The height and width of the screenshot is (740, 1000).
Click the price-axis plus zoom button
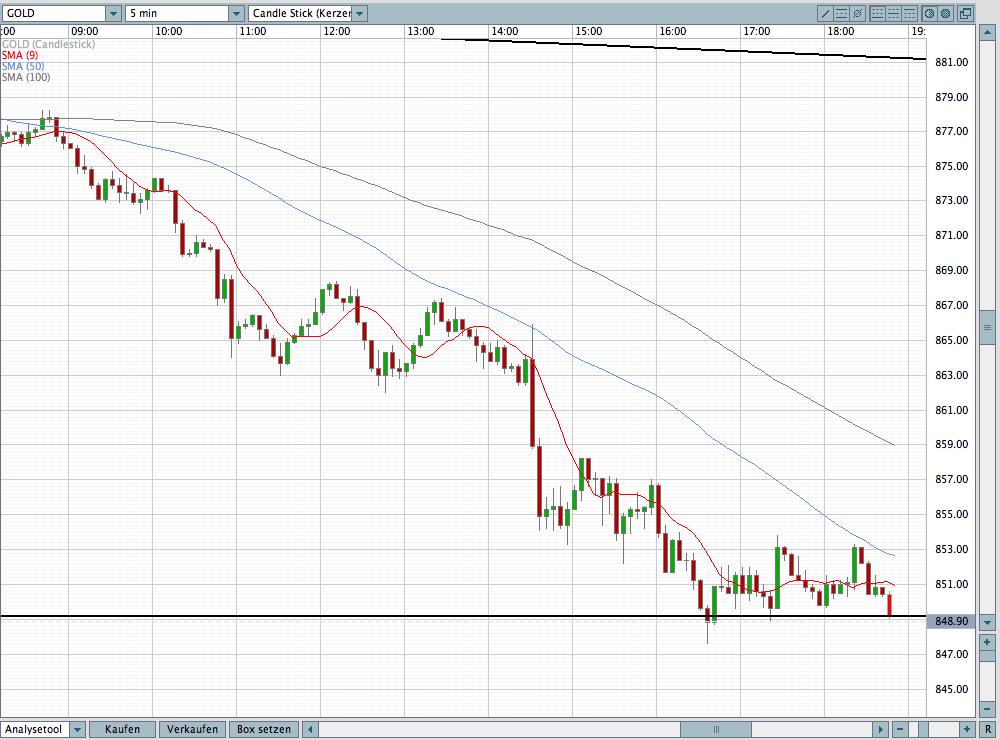[987, 642]
